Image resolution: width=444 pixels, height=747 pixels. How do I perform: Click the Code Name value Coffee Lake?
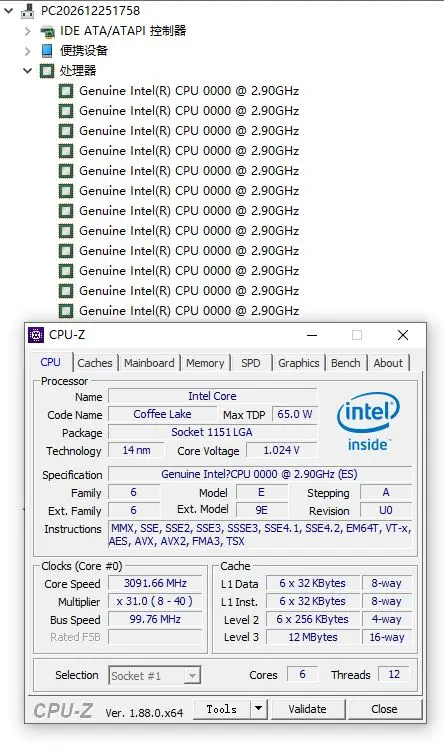click(x=162, y=414)
